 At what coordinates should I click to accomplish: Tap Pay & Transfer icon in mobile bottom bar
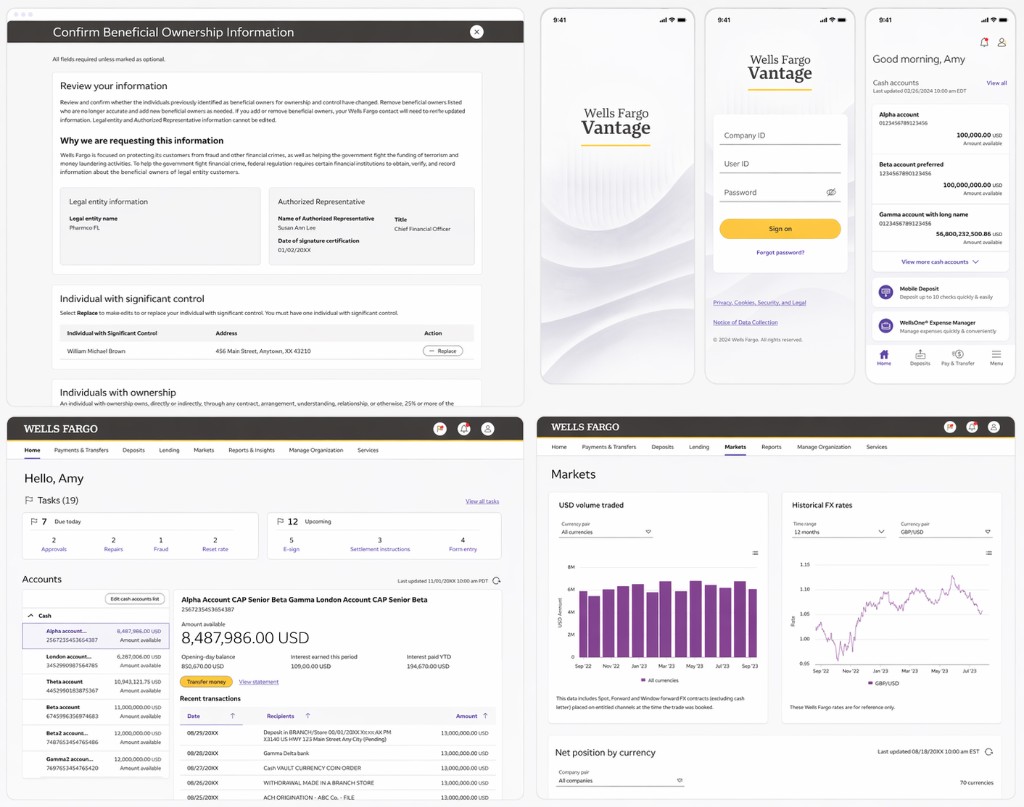pos(957,357)
